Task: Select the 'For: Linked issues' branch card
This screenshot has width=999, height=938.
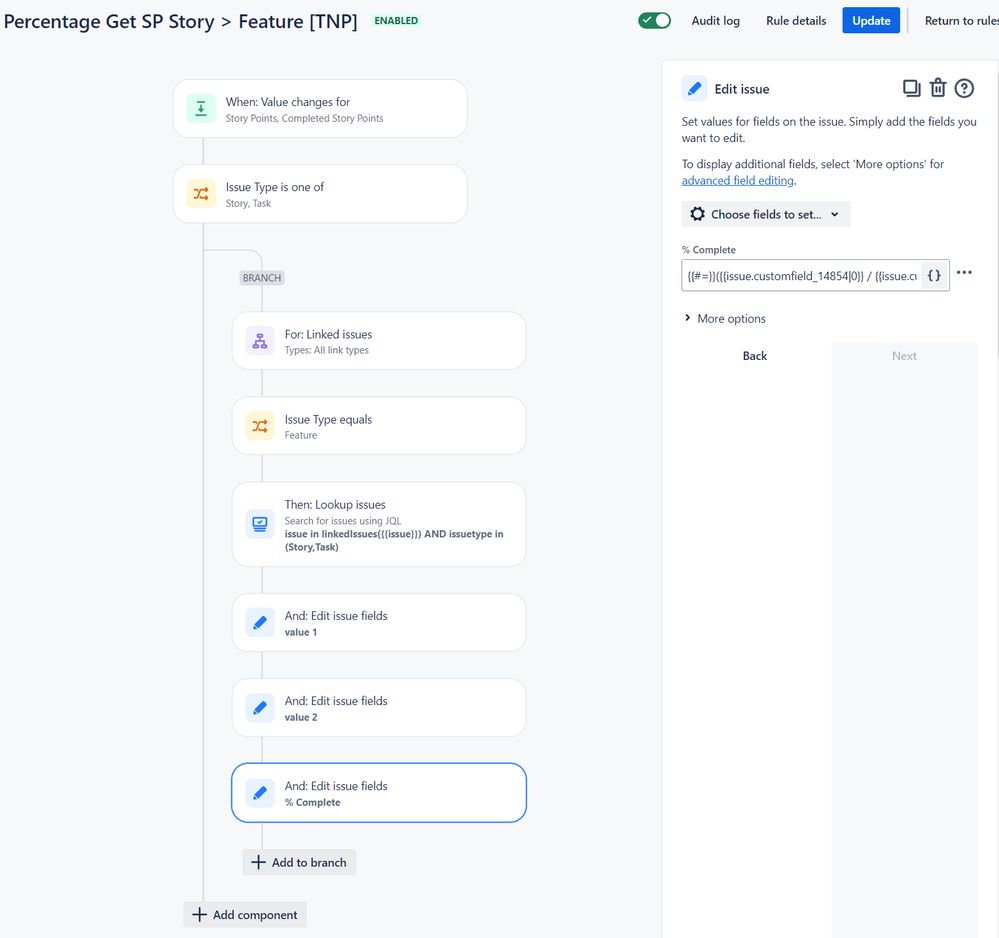Action: click(379, 341)
